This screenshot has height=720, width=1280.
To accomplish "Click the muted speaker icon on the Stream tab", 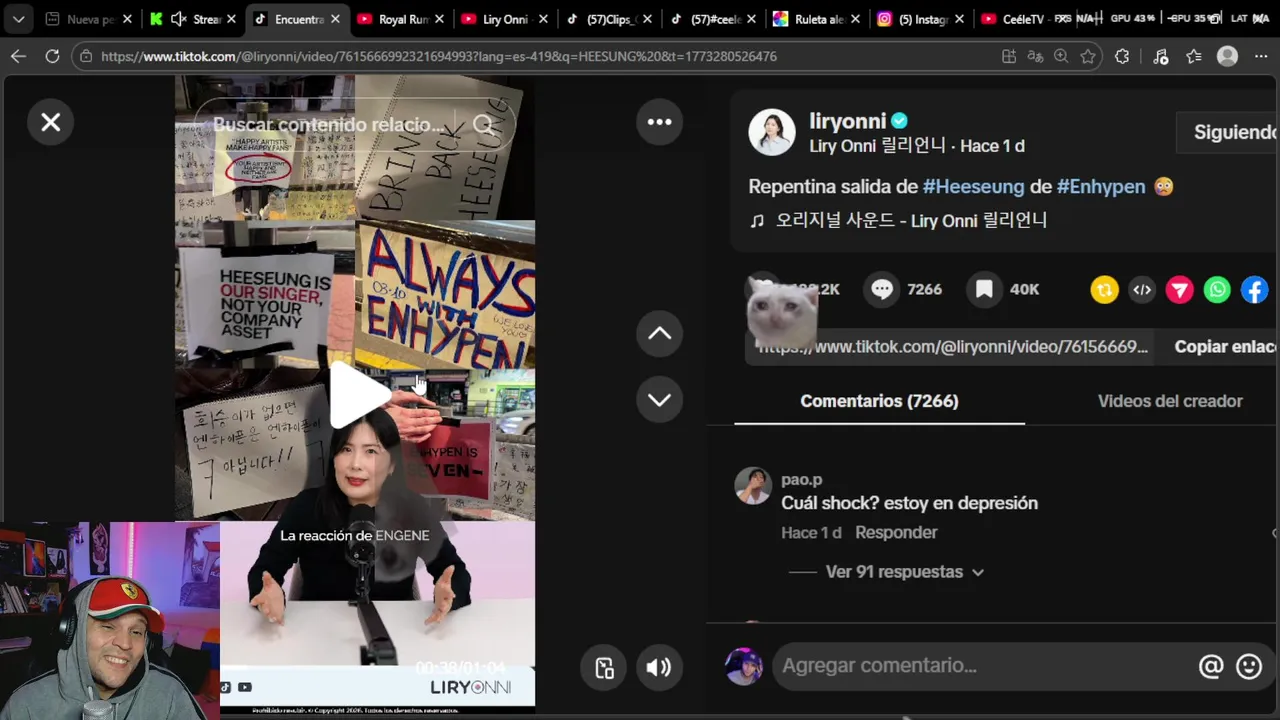I will (x=179, y=19).
